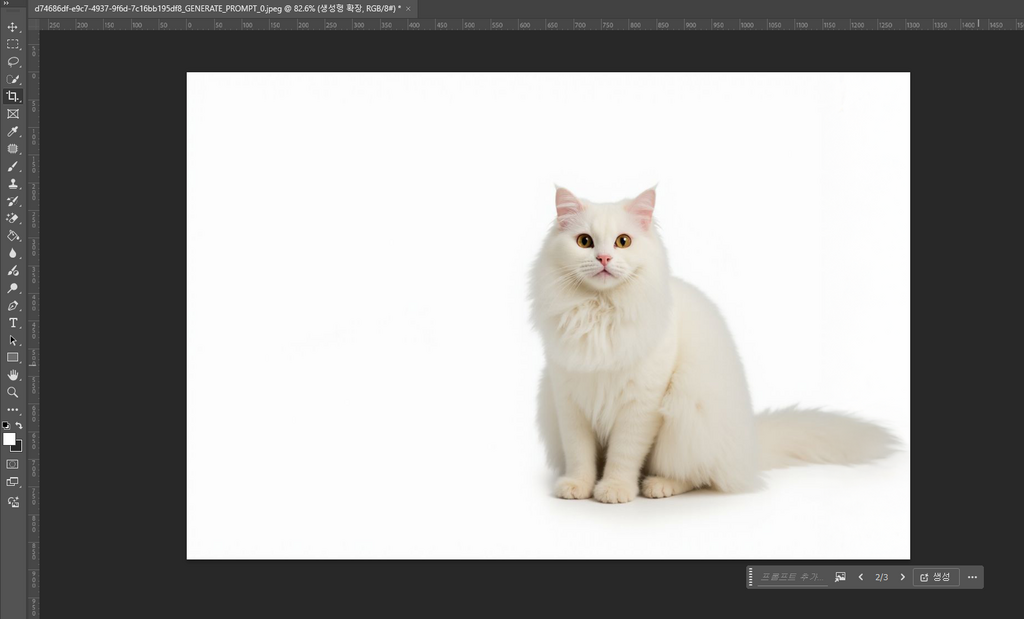1024x619 pixels.
Task: Select the Paint Bucket tool
Action: coord(12,236)
